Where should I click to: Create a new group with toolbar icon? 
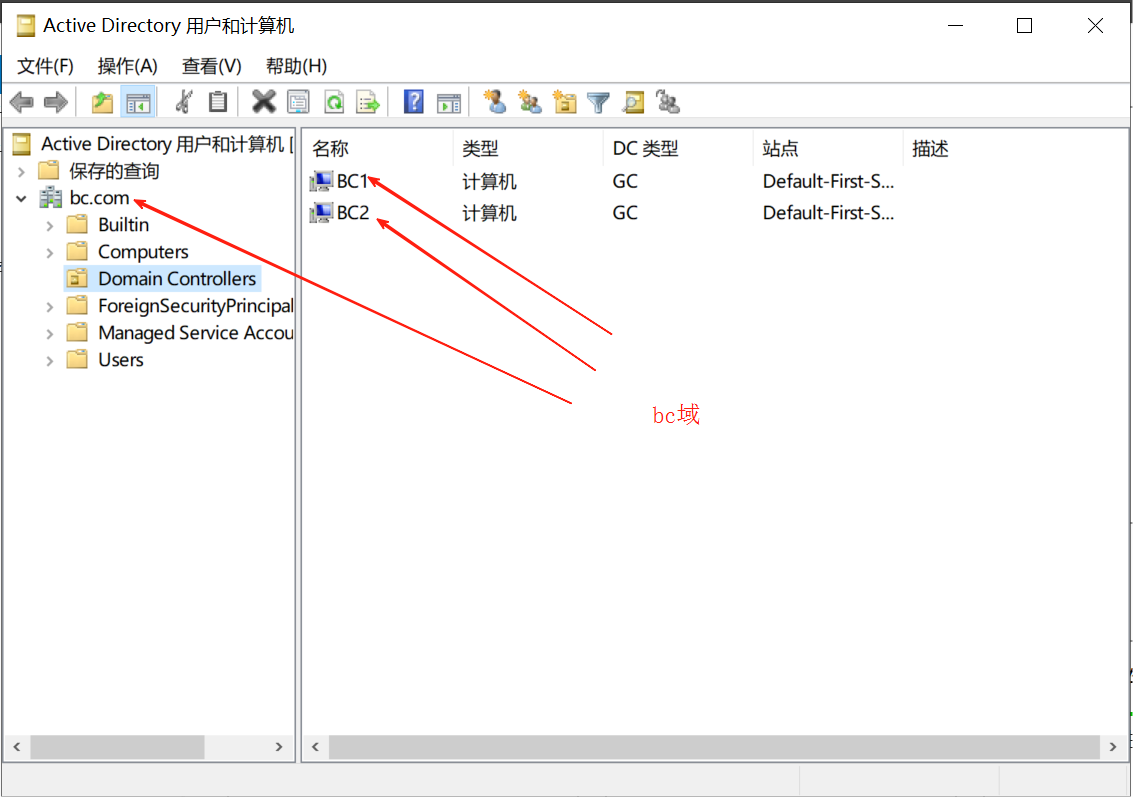point(530,102)
